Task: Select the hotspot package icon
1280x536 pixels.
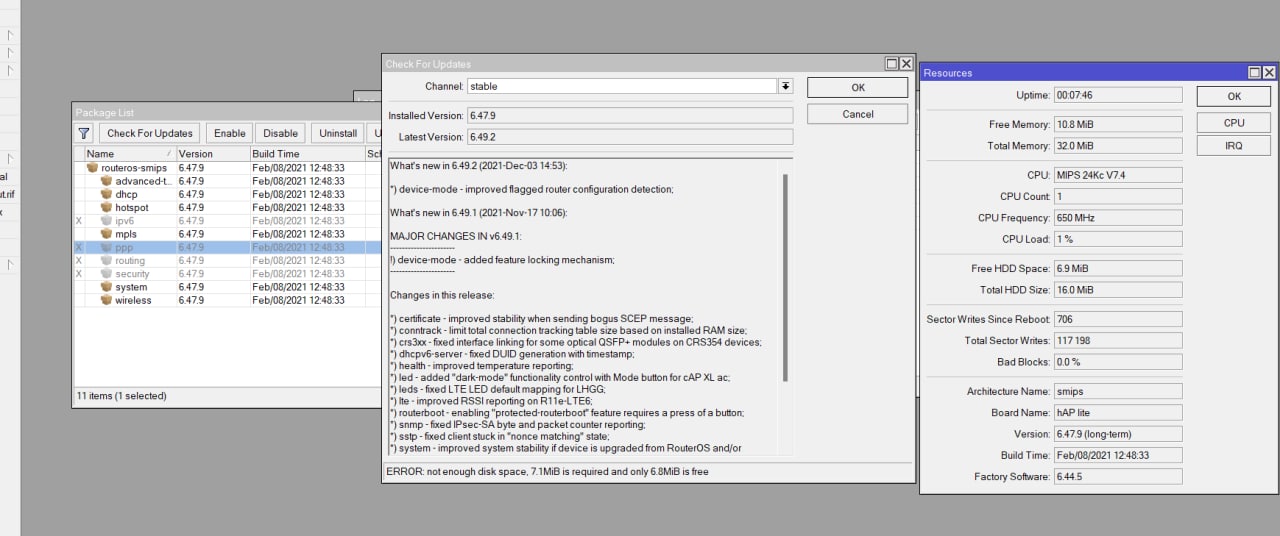Action: pos(106,207)
